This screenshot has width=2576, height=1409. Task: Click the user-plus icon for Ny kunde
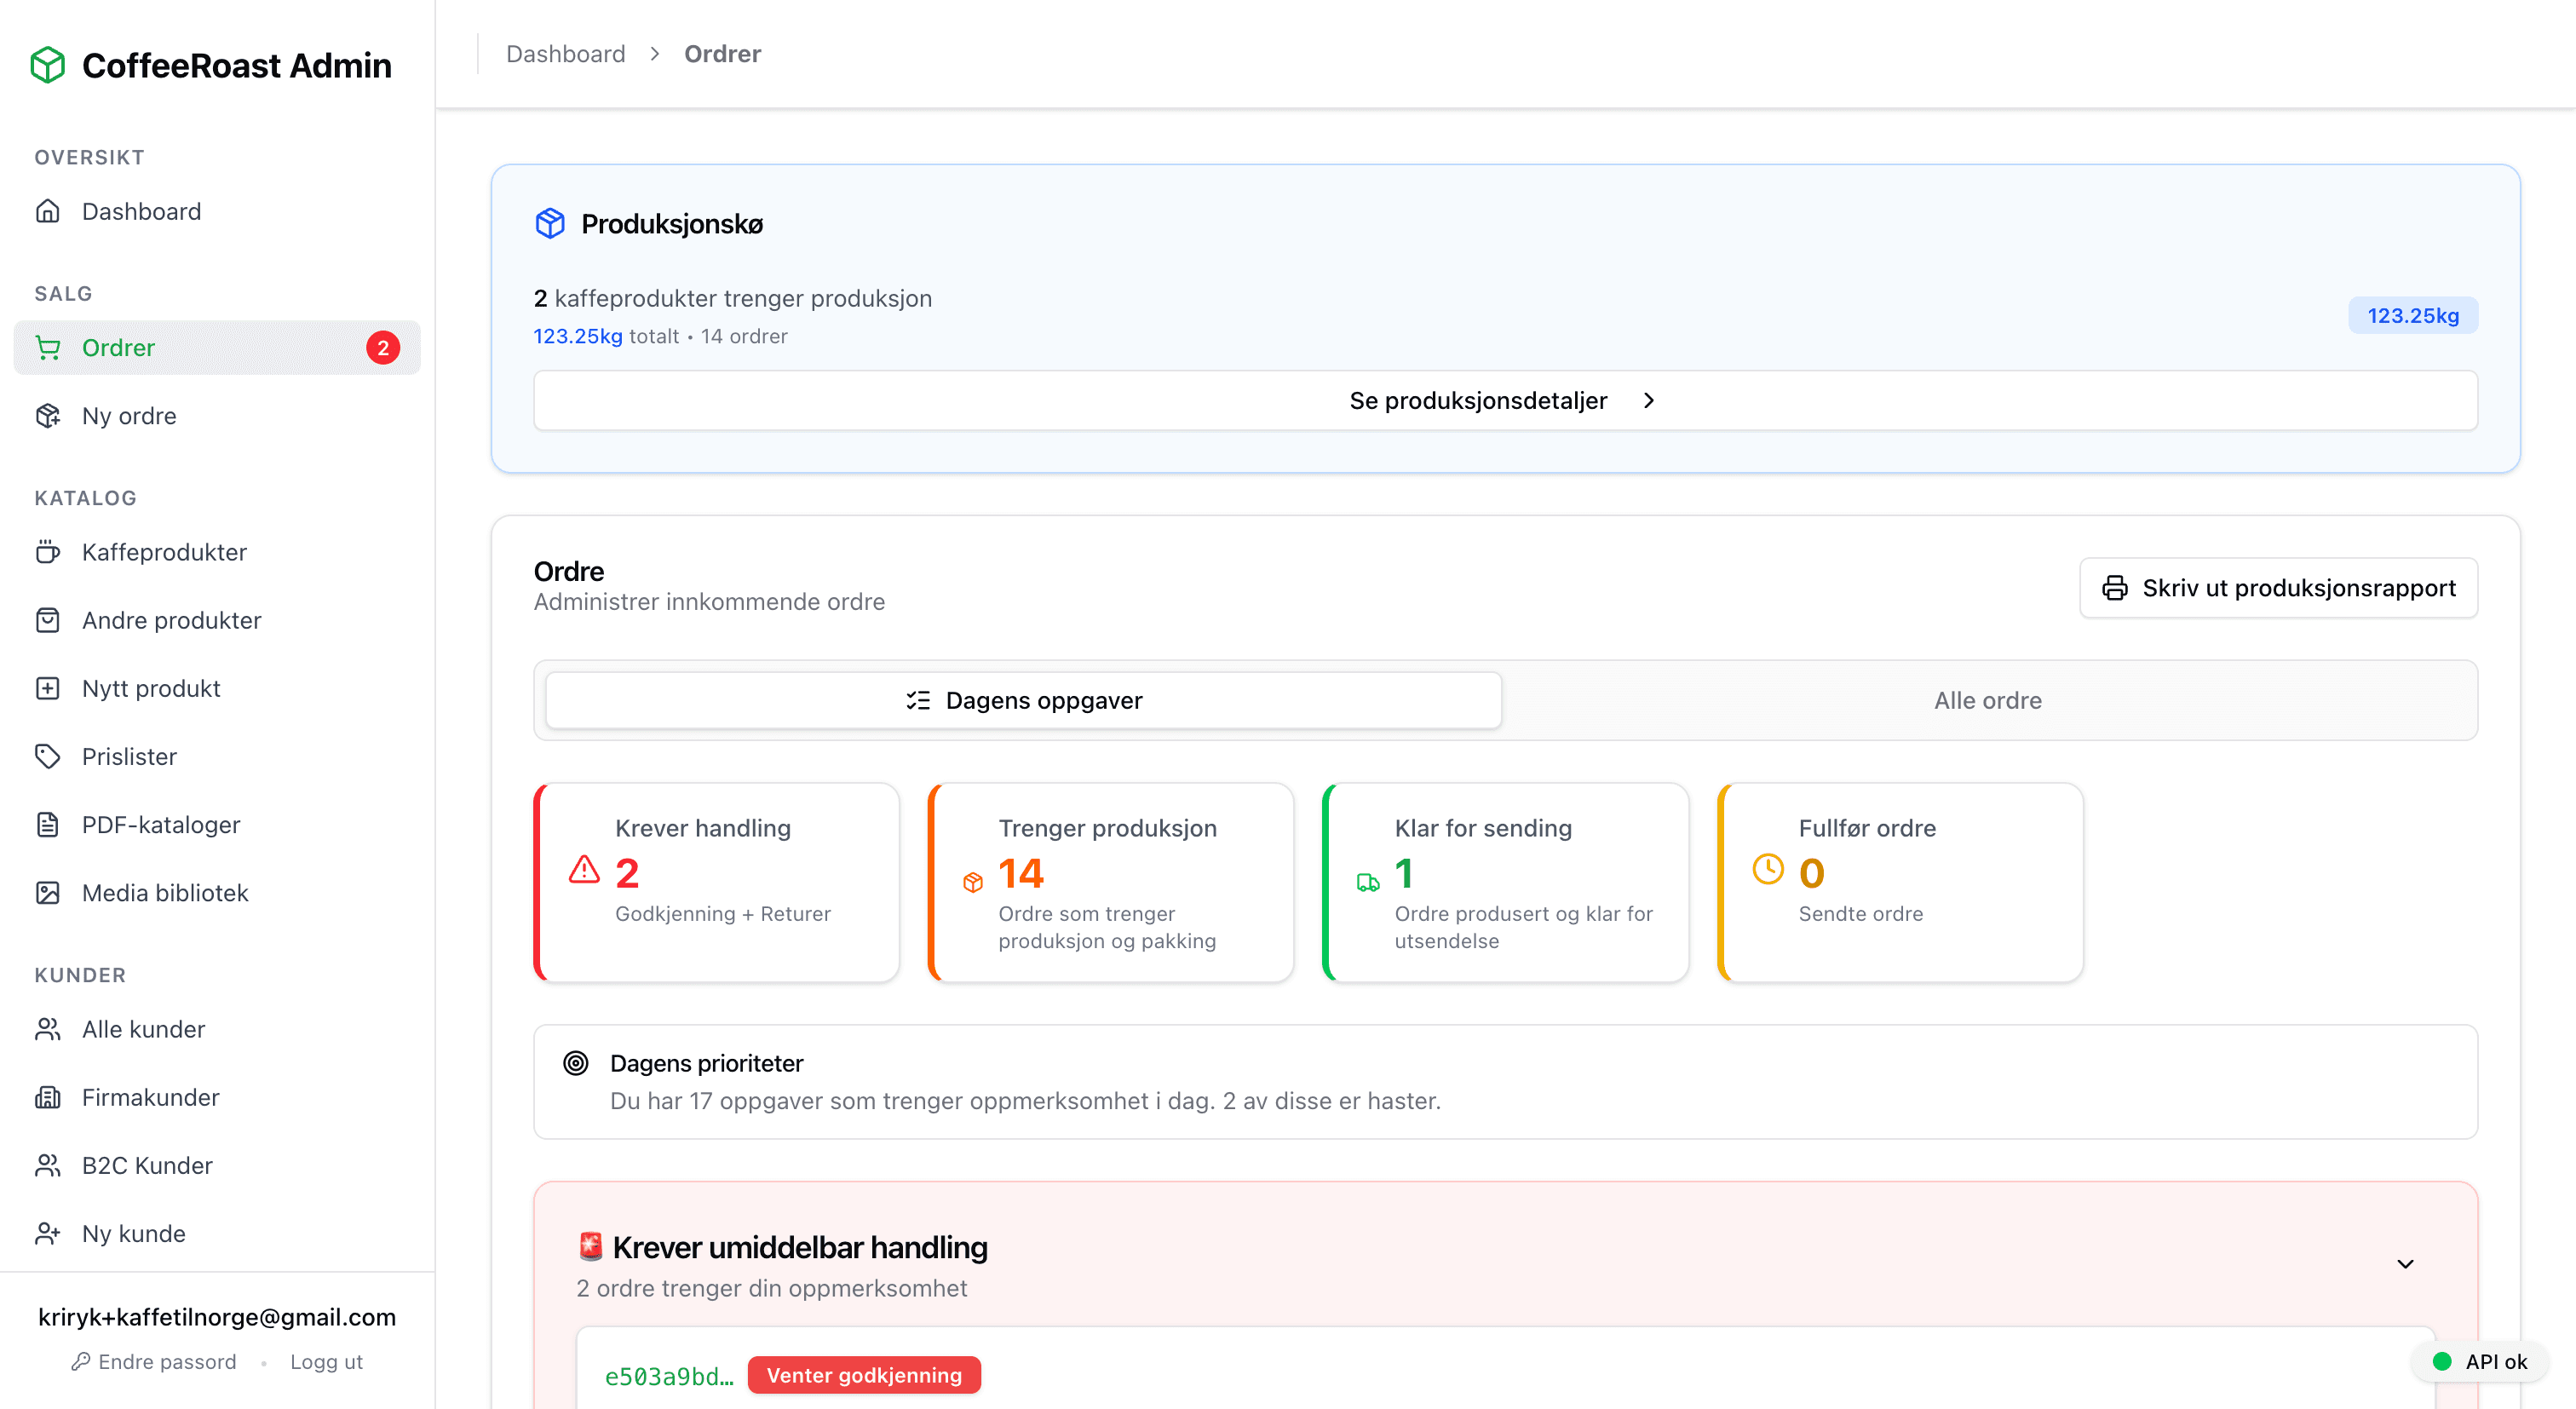tap(48, 1233)
